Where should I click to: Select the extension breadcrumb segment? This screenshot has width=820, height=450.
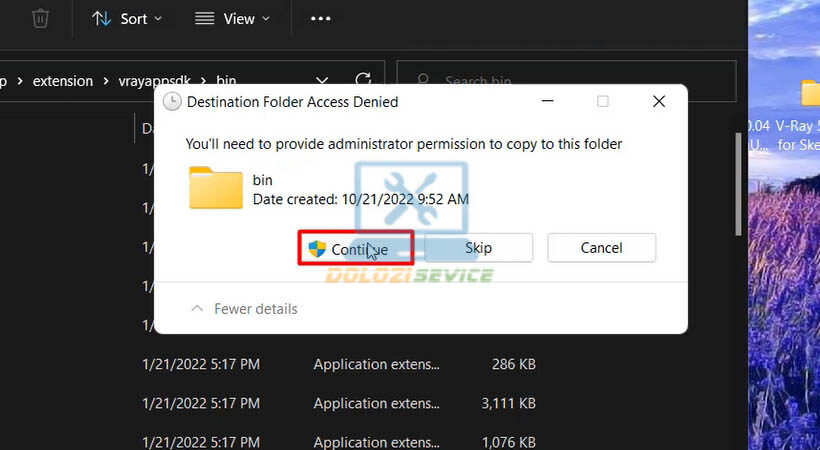pyautogui.click(x=63, y=80)
